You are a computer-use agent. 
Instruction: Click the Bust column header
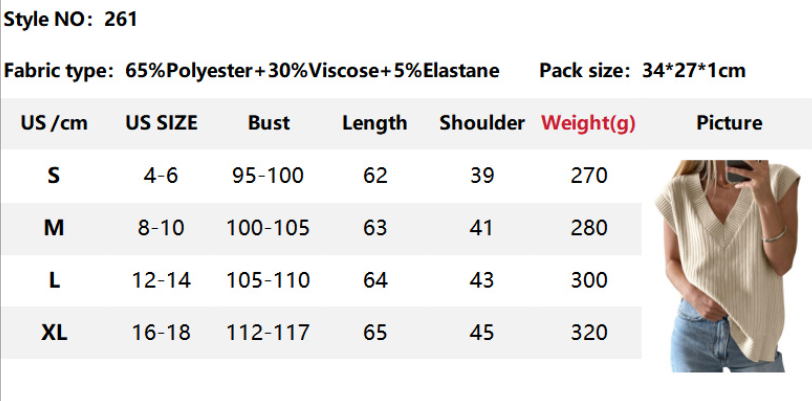click(x=268, y=124)
